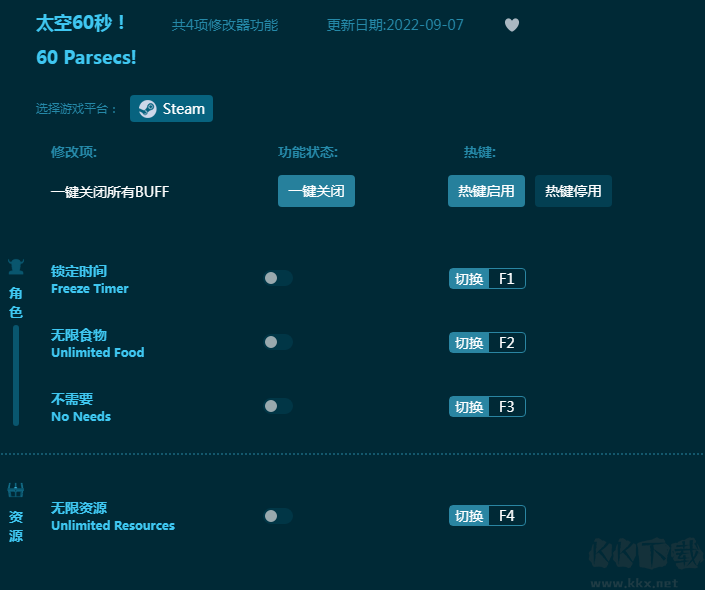Click the 更新日期:2022-09-07 text
The width and height of the screenshot is (705, 590).
click(395, 25)
